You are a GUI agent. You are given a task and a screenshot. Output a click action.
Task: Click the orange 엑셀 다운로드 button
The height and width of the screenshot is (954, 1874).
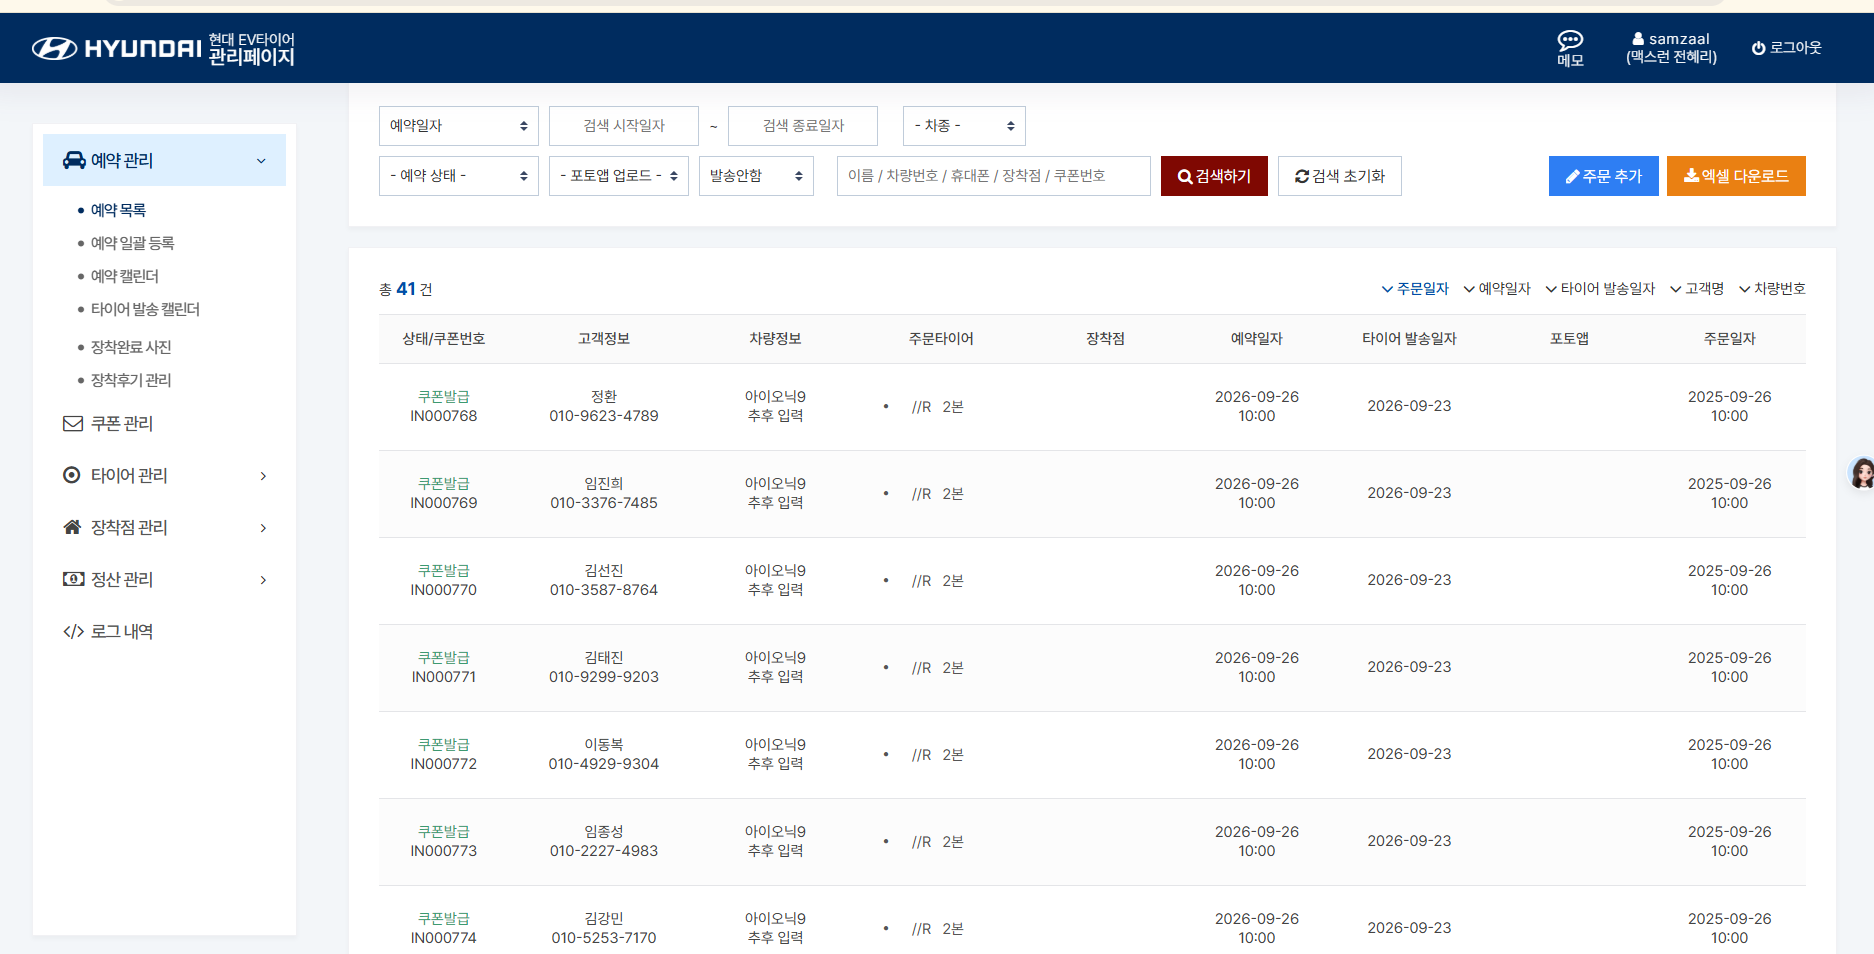pyautogui.click(x=1735, y=176)
